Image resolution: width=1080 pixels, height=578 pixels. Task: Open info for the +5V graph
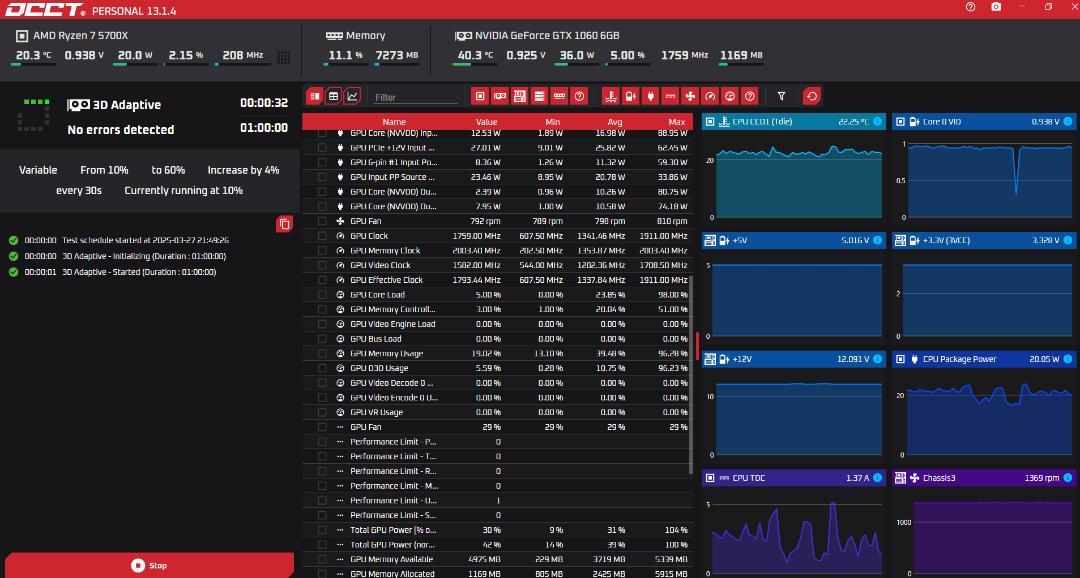(x=877, y=240)
